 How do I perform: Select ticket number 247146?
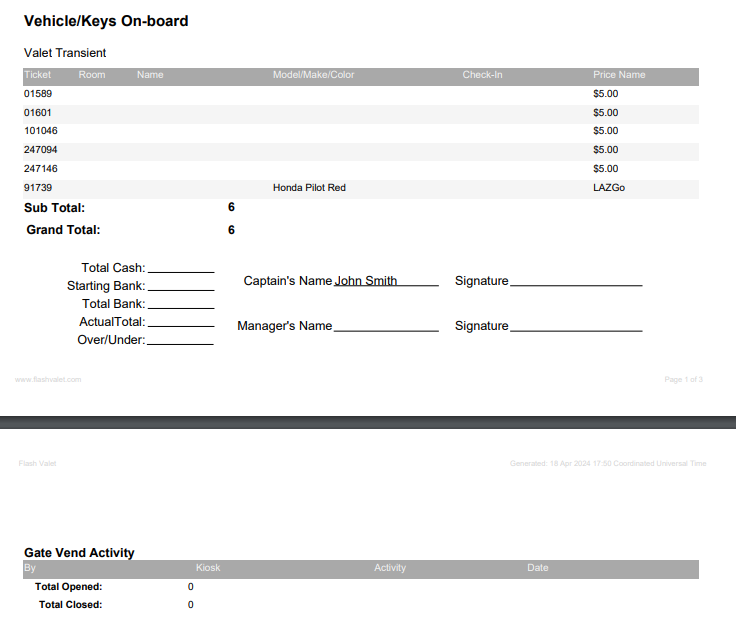point(41,169)
